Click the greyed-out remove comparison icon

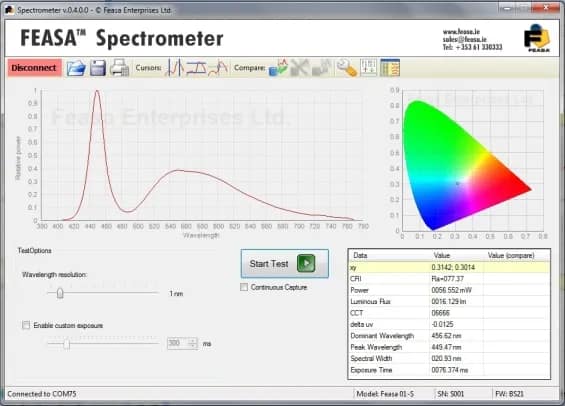point(300,68)
